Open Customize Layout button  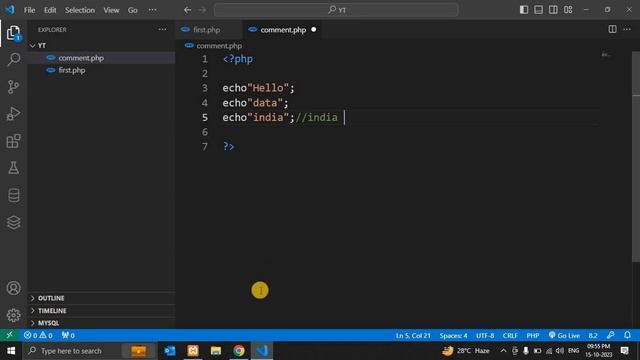(x=568, y=10)
